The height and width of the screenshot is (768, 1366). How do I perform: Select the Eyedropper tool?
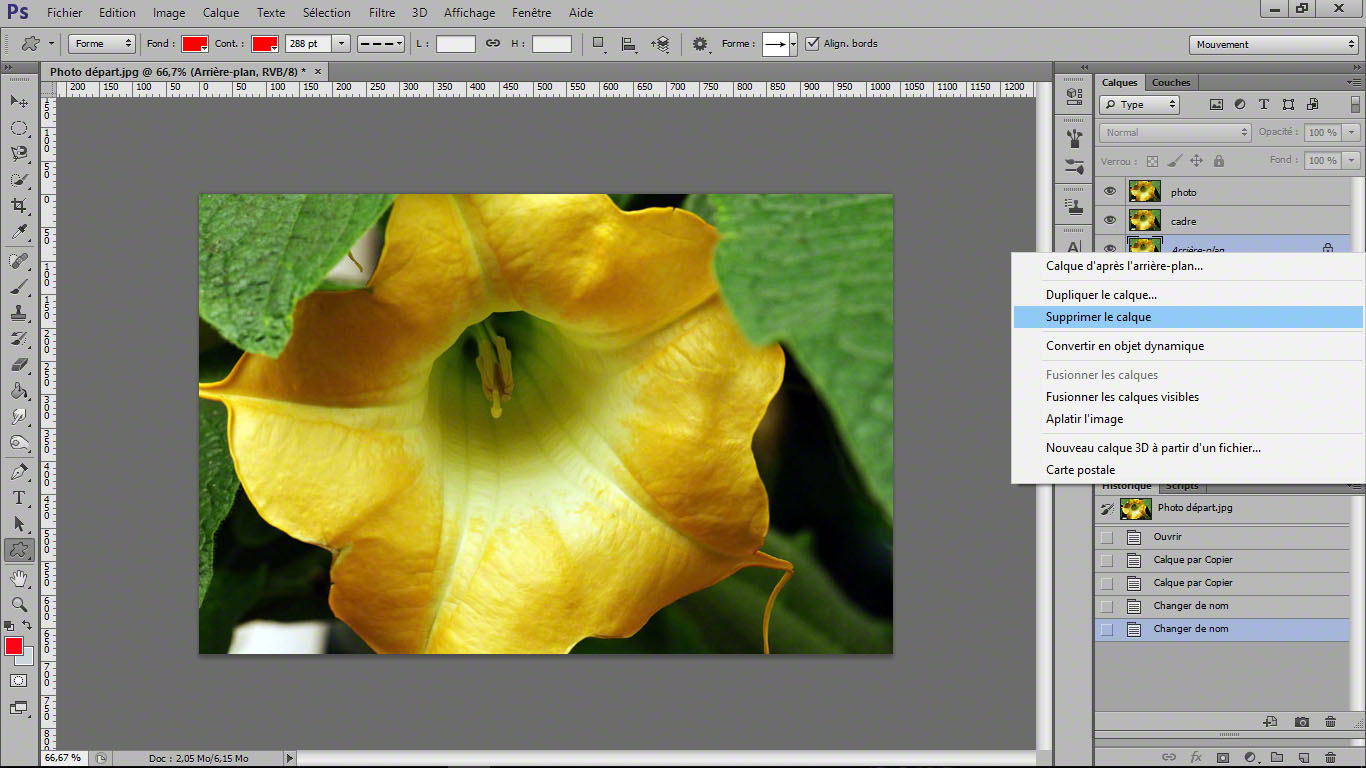[x=19, y=232]
